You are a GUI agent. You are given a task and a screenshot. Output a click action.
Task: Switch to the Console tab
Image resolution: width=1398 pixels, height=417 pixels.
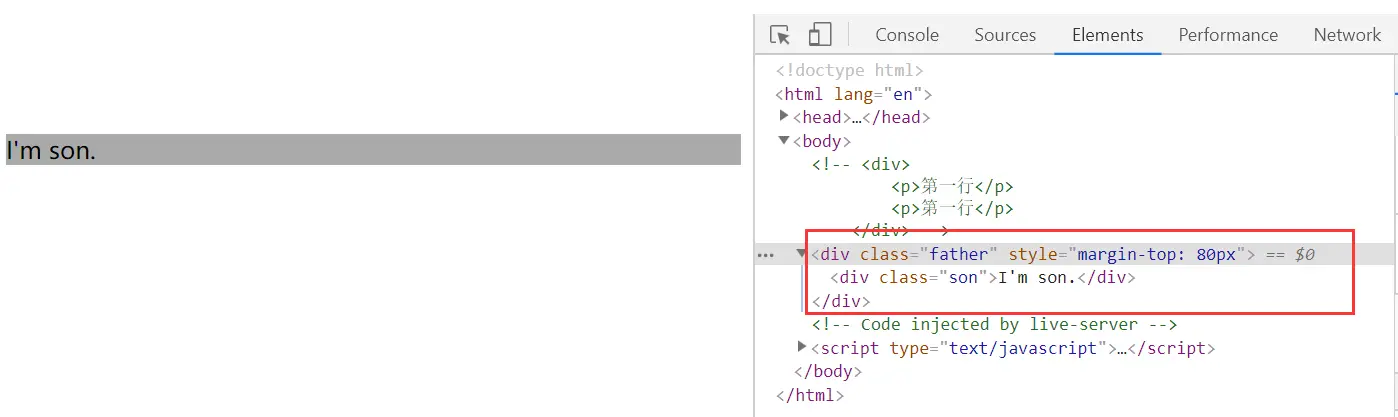(907, 35)
